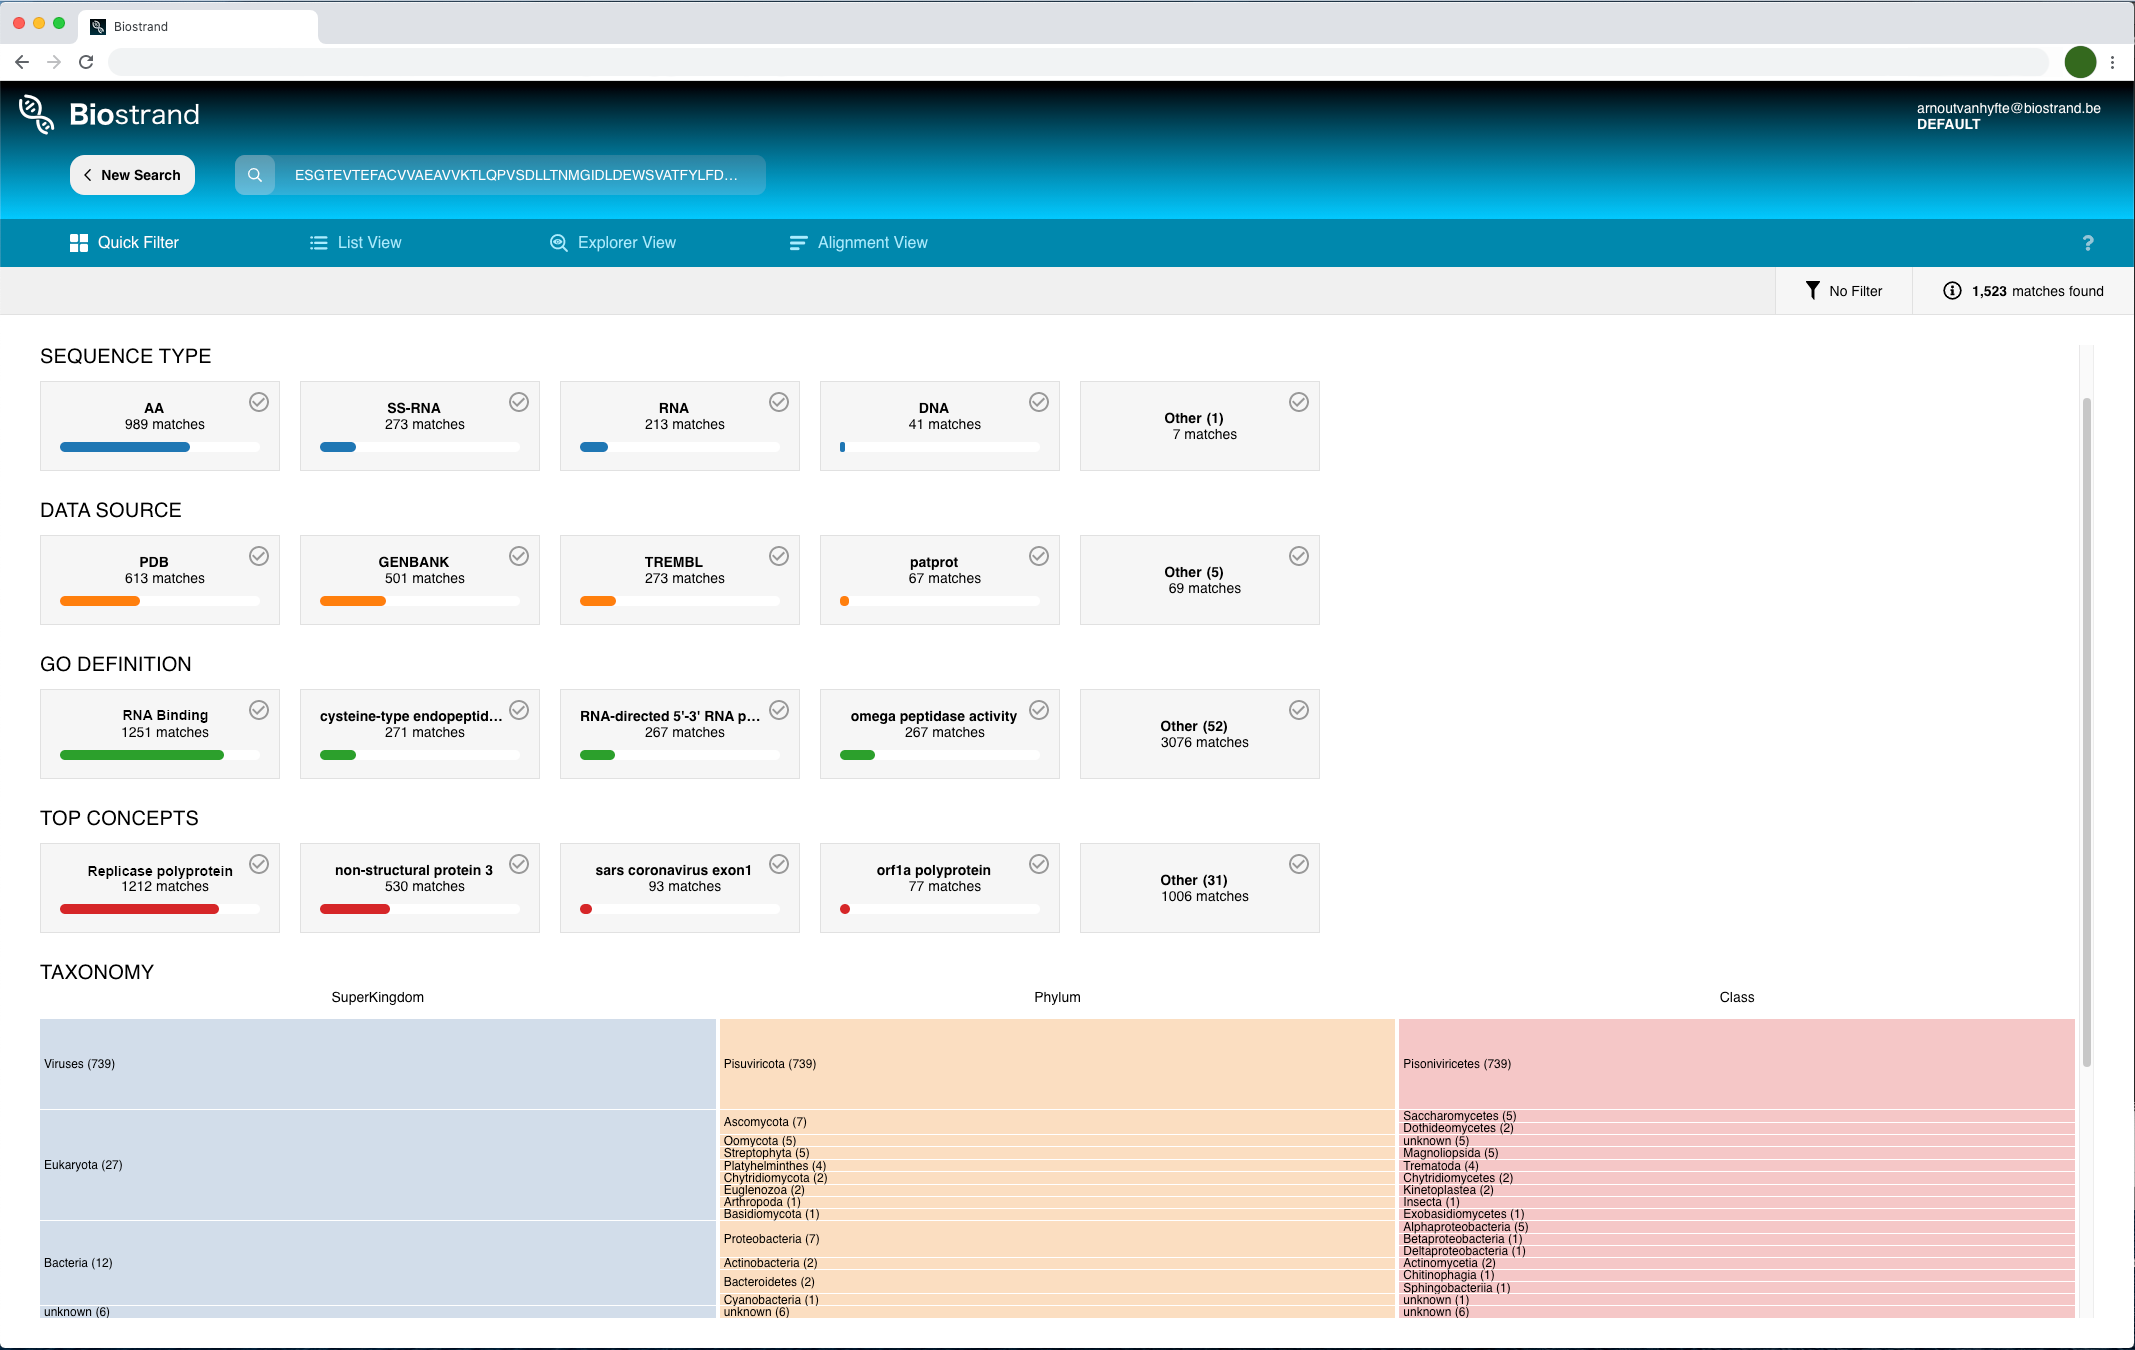The width and height of the screenshot is (2135, 1350).
Task: Click the PDB orange progress bar
Action: (100, 601)
